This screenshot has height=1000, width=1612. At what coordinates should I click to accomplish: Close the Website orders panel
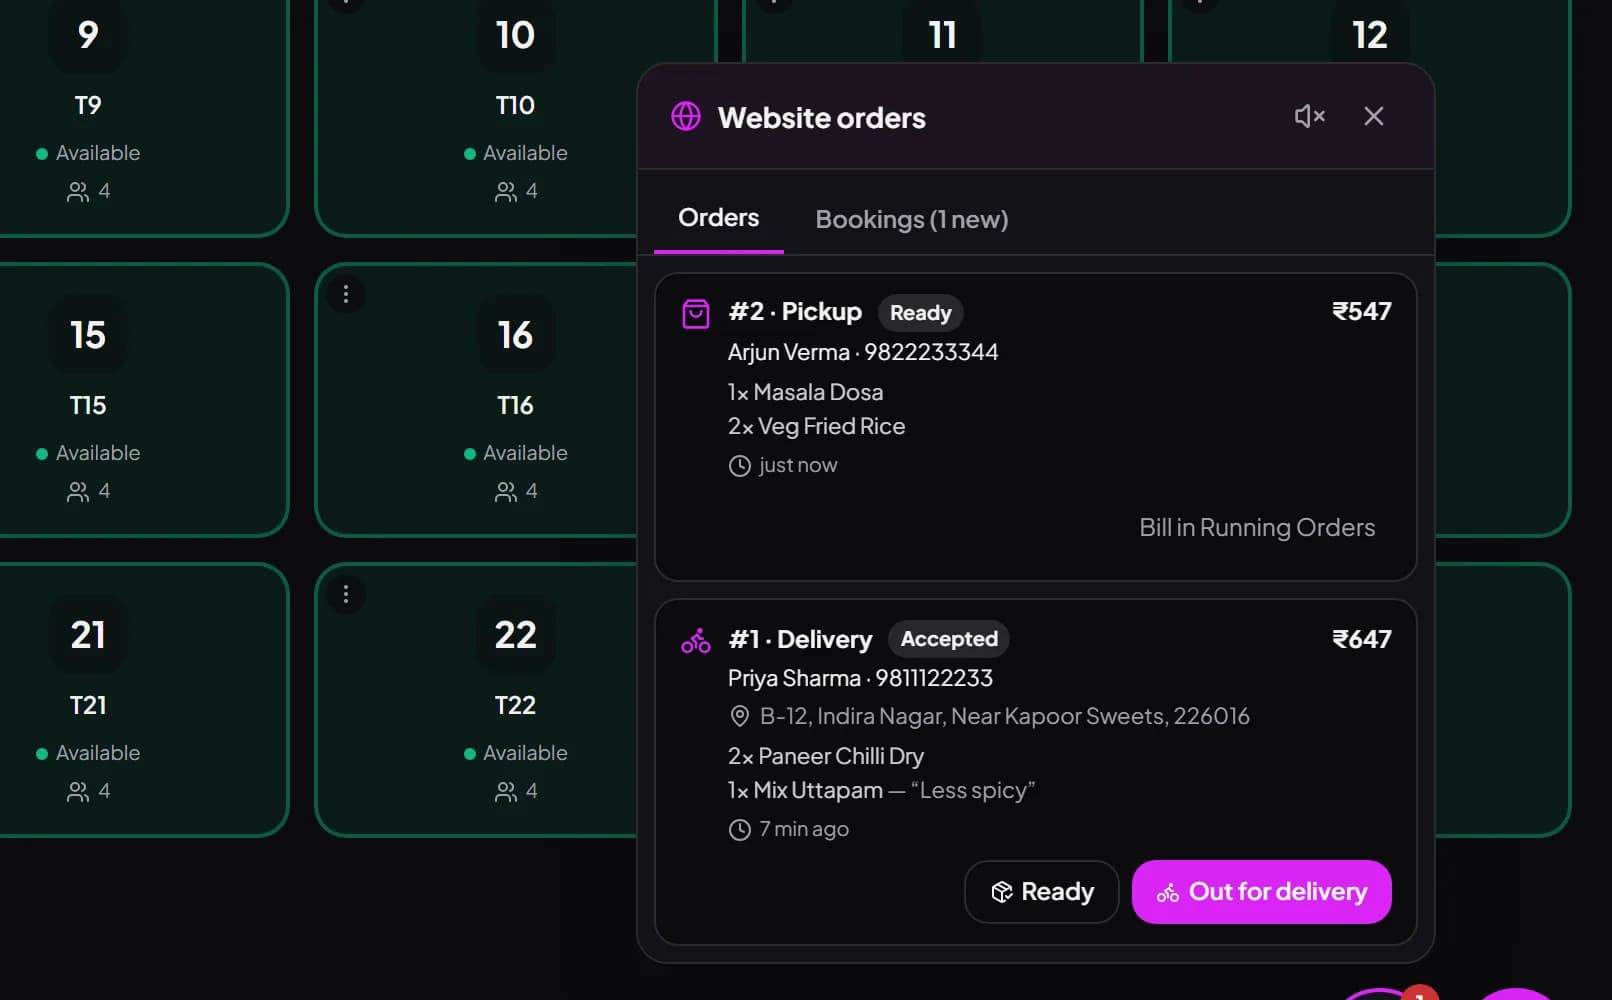1374,116
